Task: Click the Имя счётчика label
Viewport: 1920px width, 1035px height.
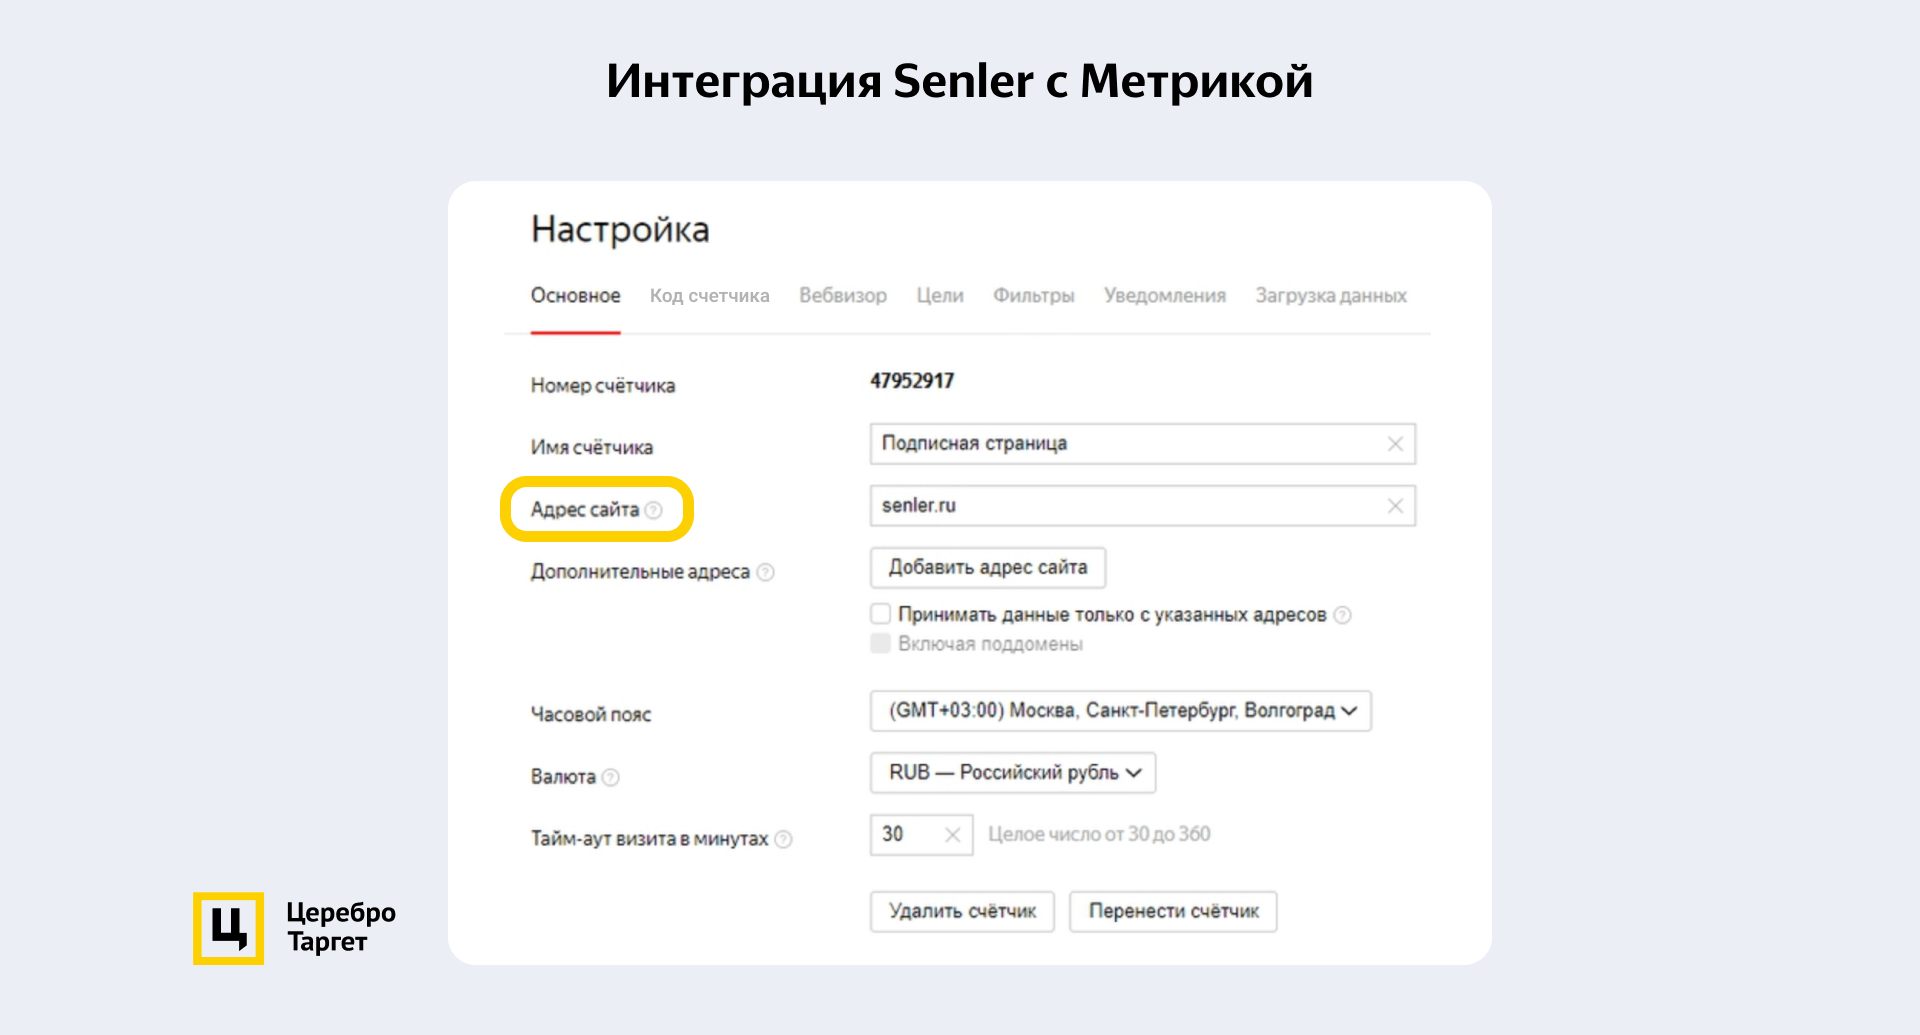Action: point(592,448)
